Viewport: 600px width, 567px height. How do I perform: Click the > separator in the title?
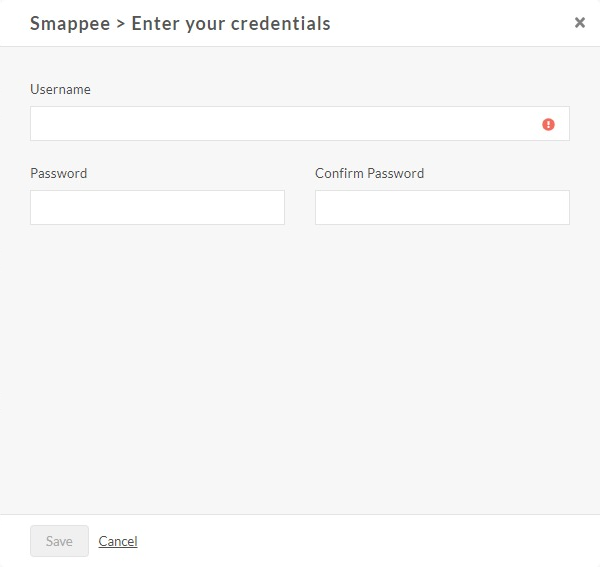pos(121,24)
